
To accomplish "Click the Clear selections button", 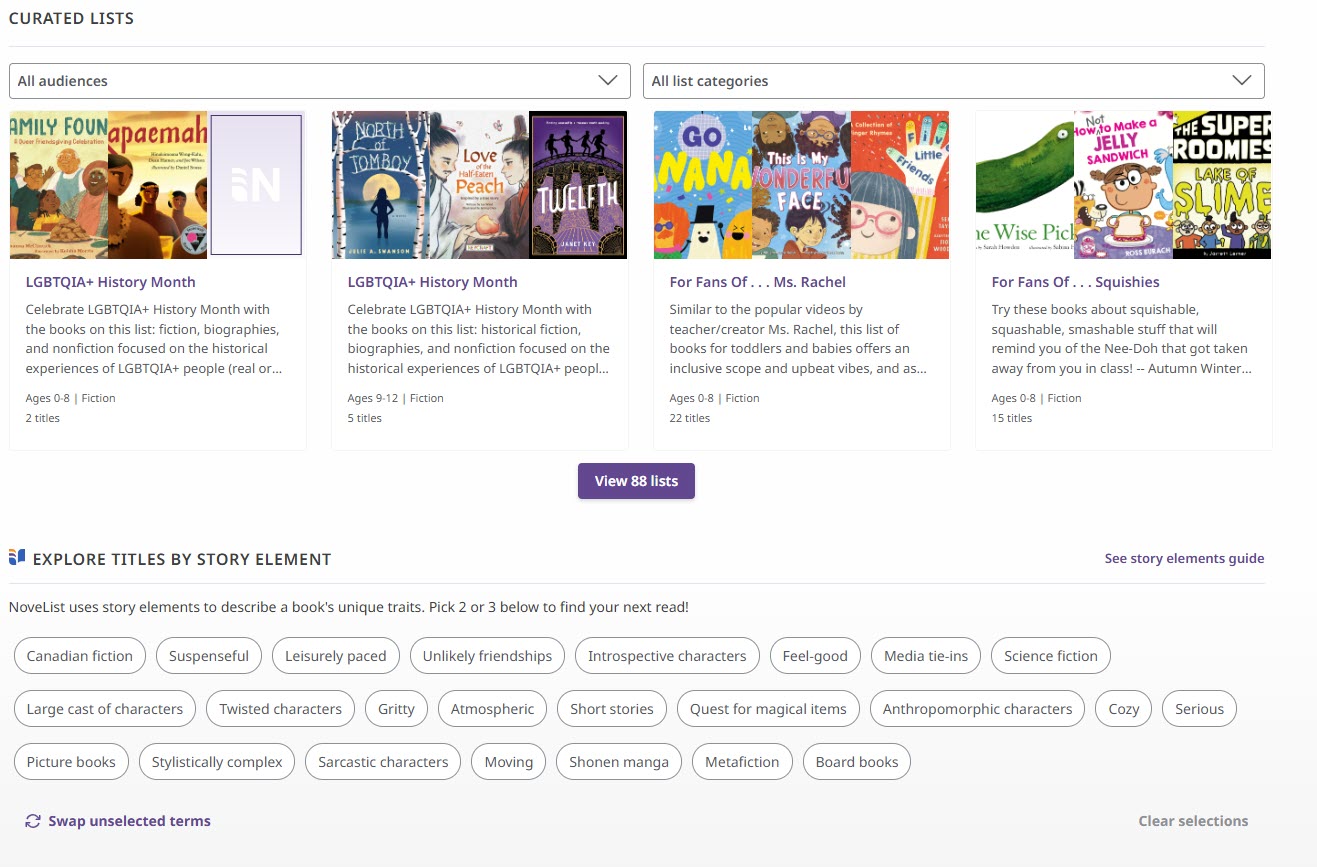I will point(1193,821).
